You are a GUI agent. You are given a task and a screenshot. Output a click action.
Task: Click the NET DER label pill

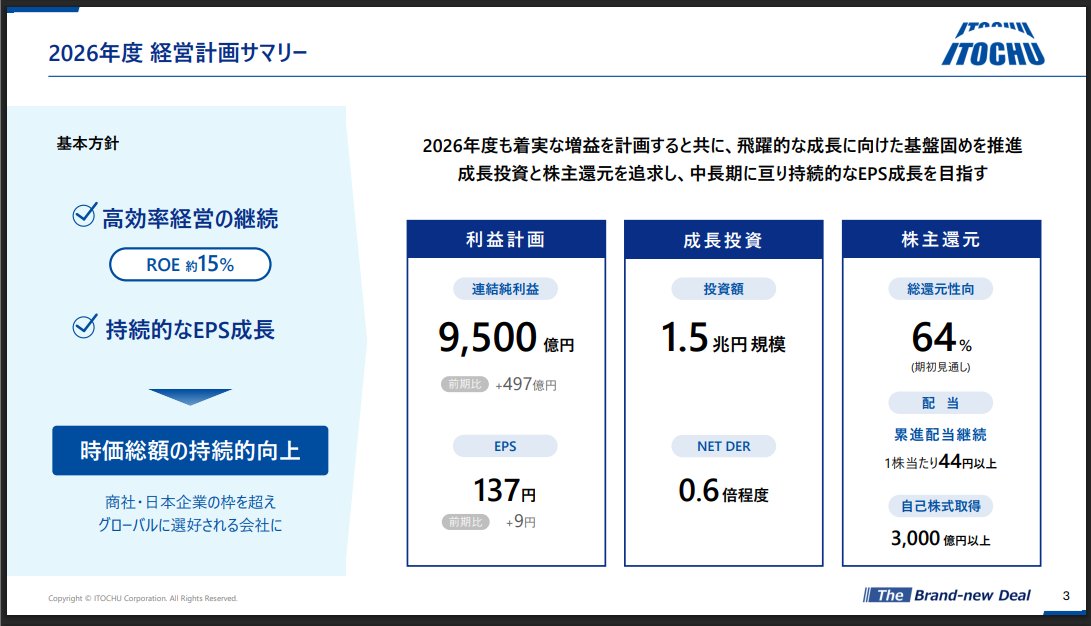724,446
